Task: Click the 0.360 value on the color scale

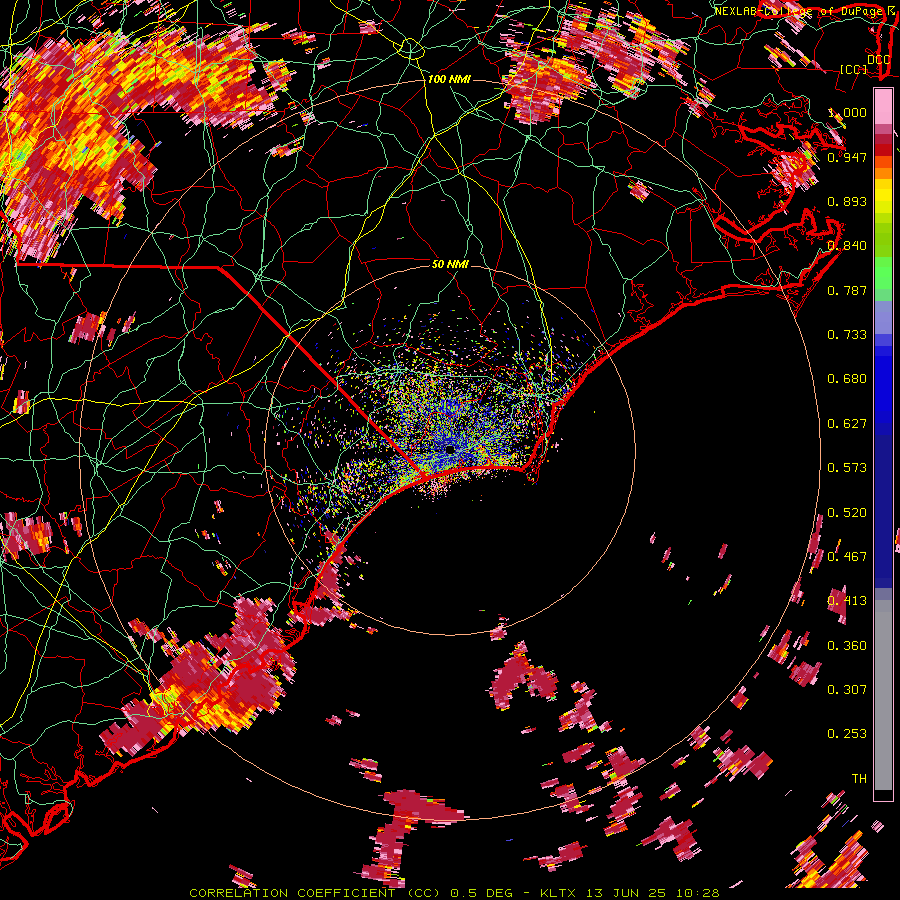Action: (847, 646)
